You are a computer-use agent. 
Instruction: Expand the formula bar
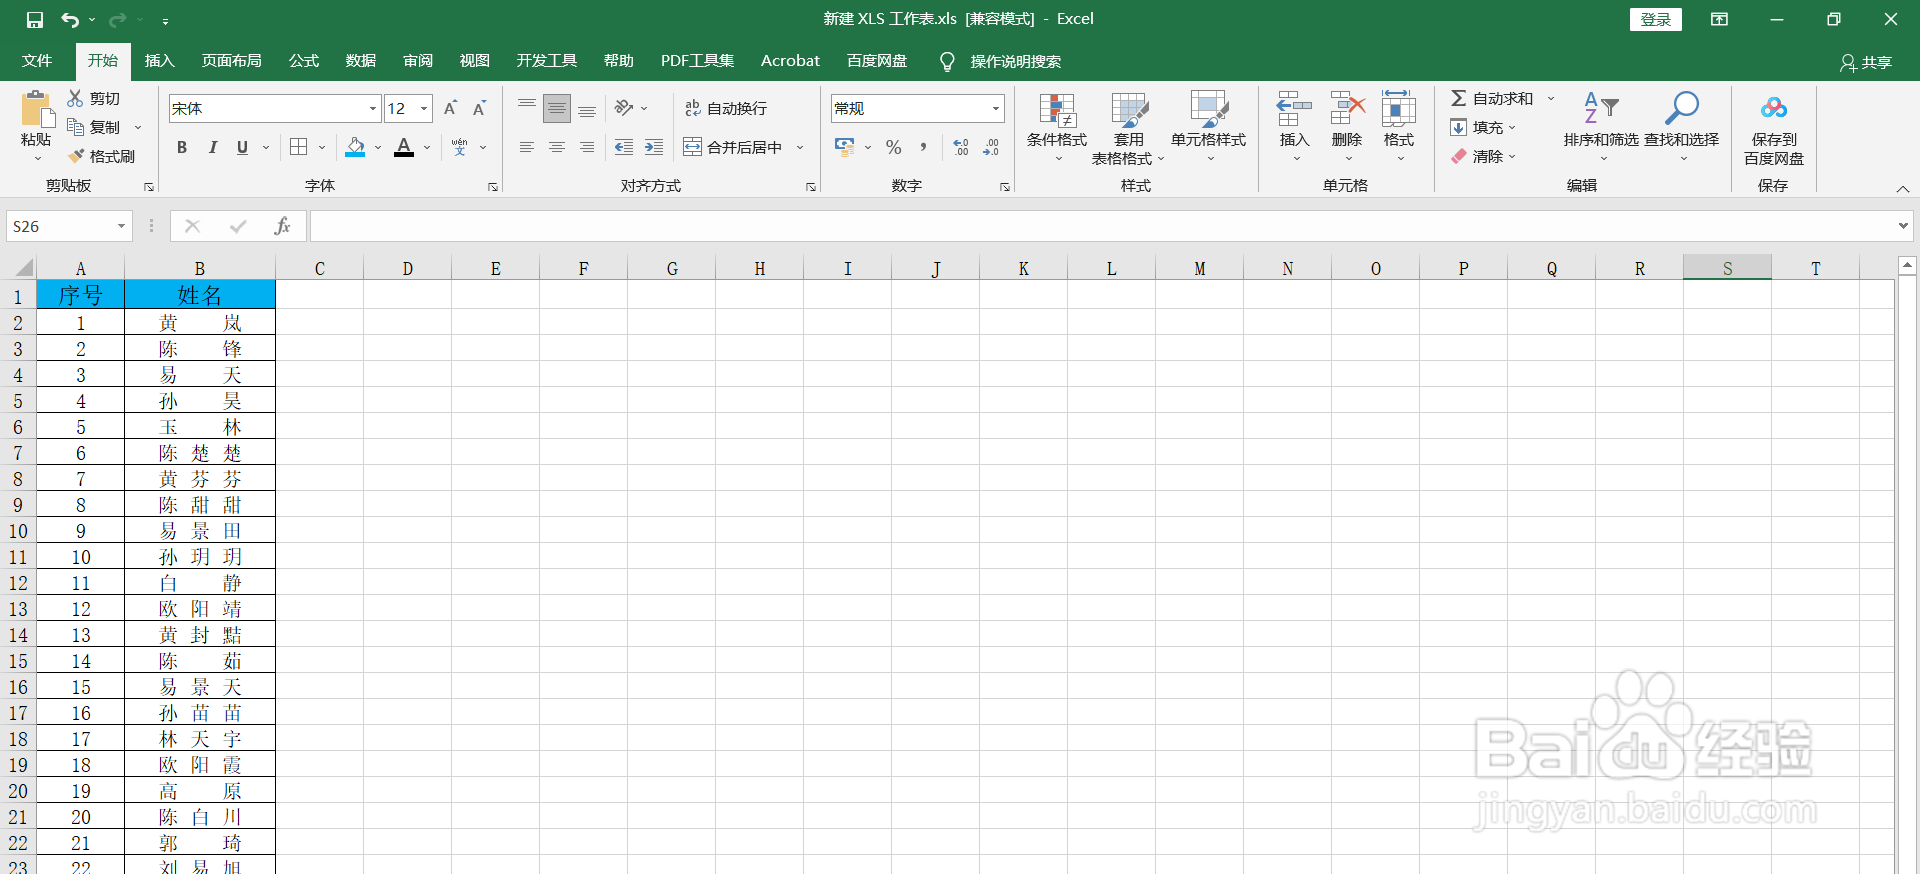1903,227
